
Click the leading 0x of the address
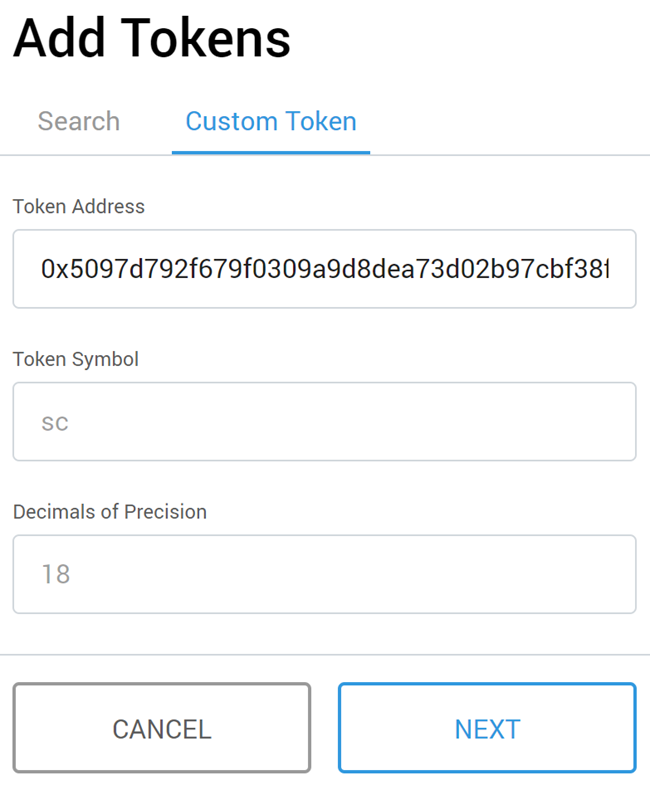click(x=55, y=269)
